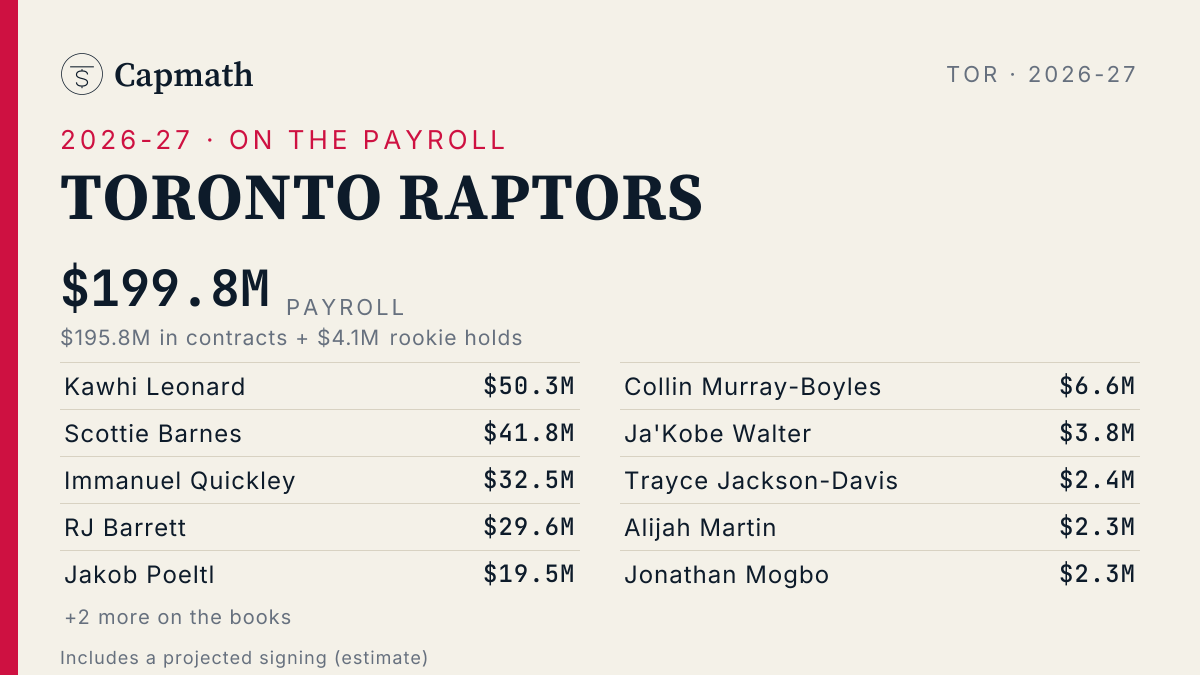Click the 2026-27 · On the Payroll subtitle
1200x675 pixels.
tap(284, 140)
